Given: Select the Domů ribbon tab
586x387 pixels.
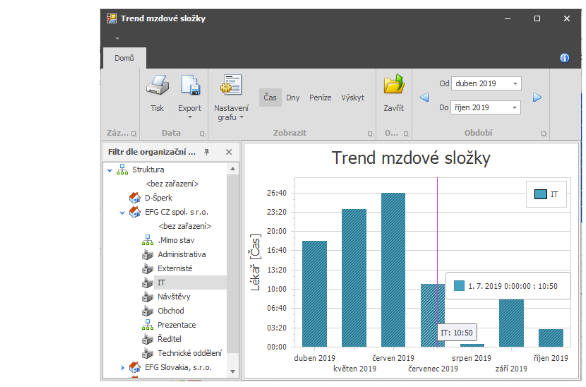Looking at the screenshot, I should click(x=124, y=58).
